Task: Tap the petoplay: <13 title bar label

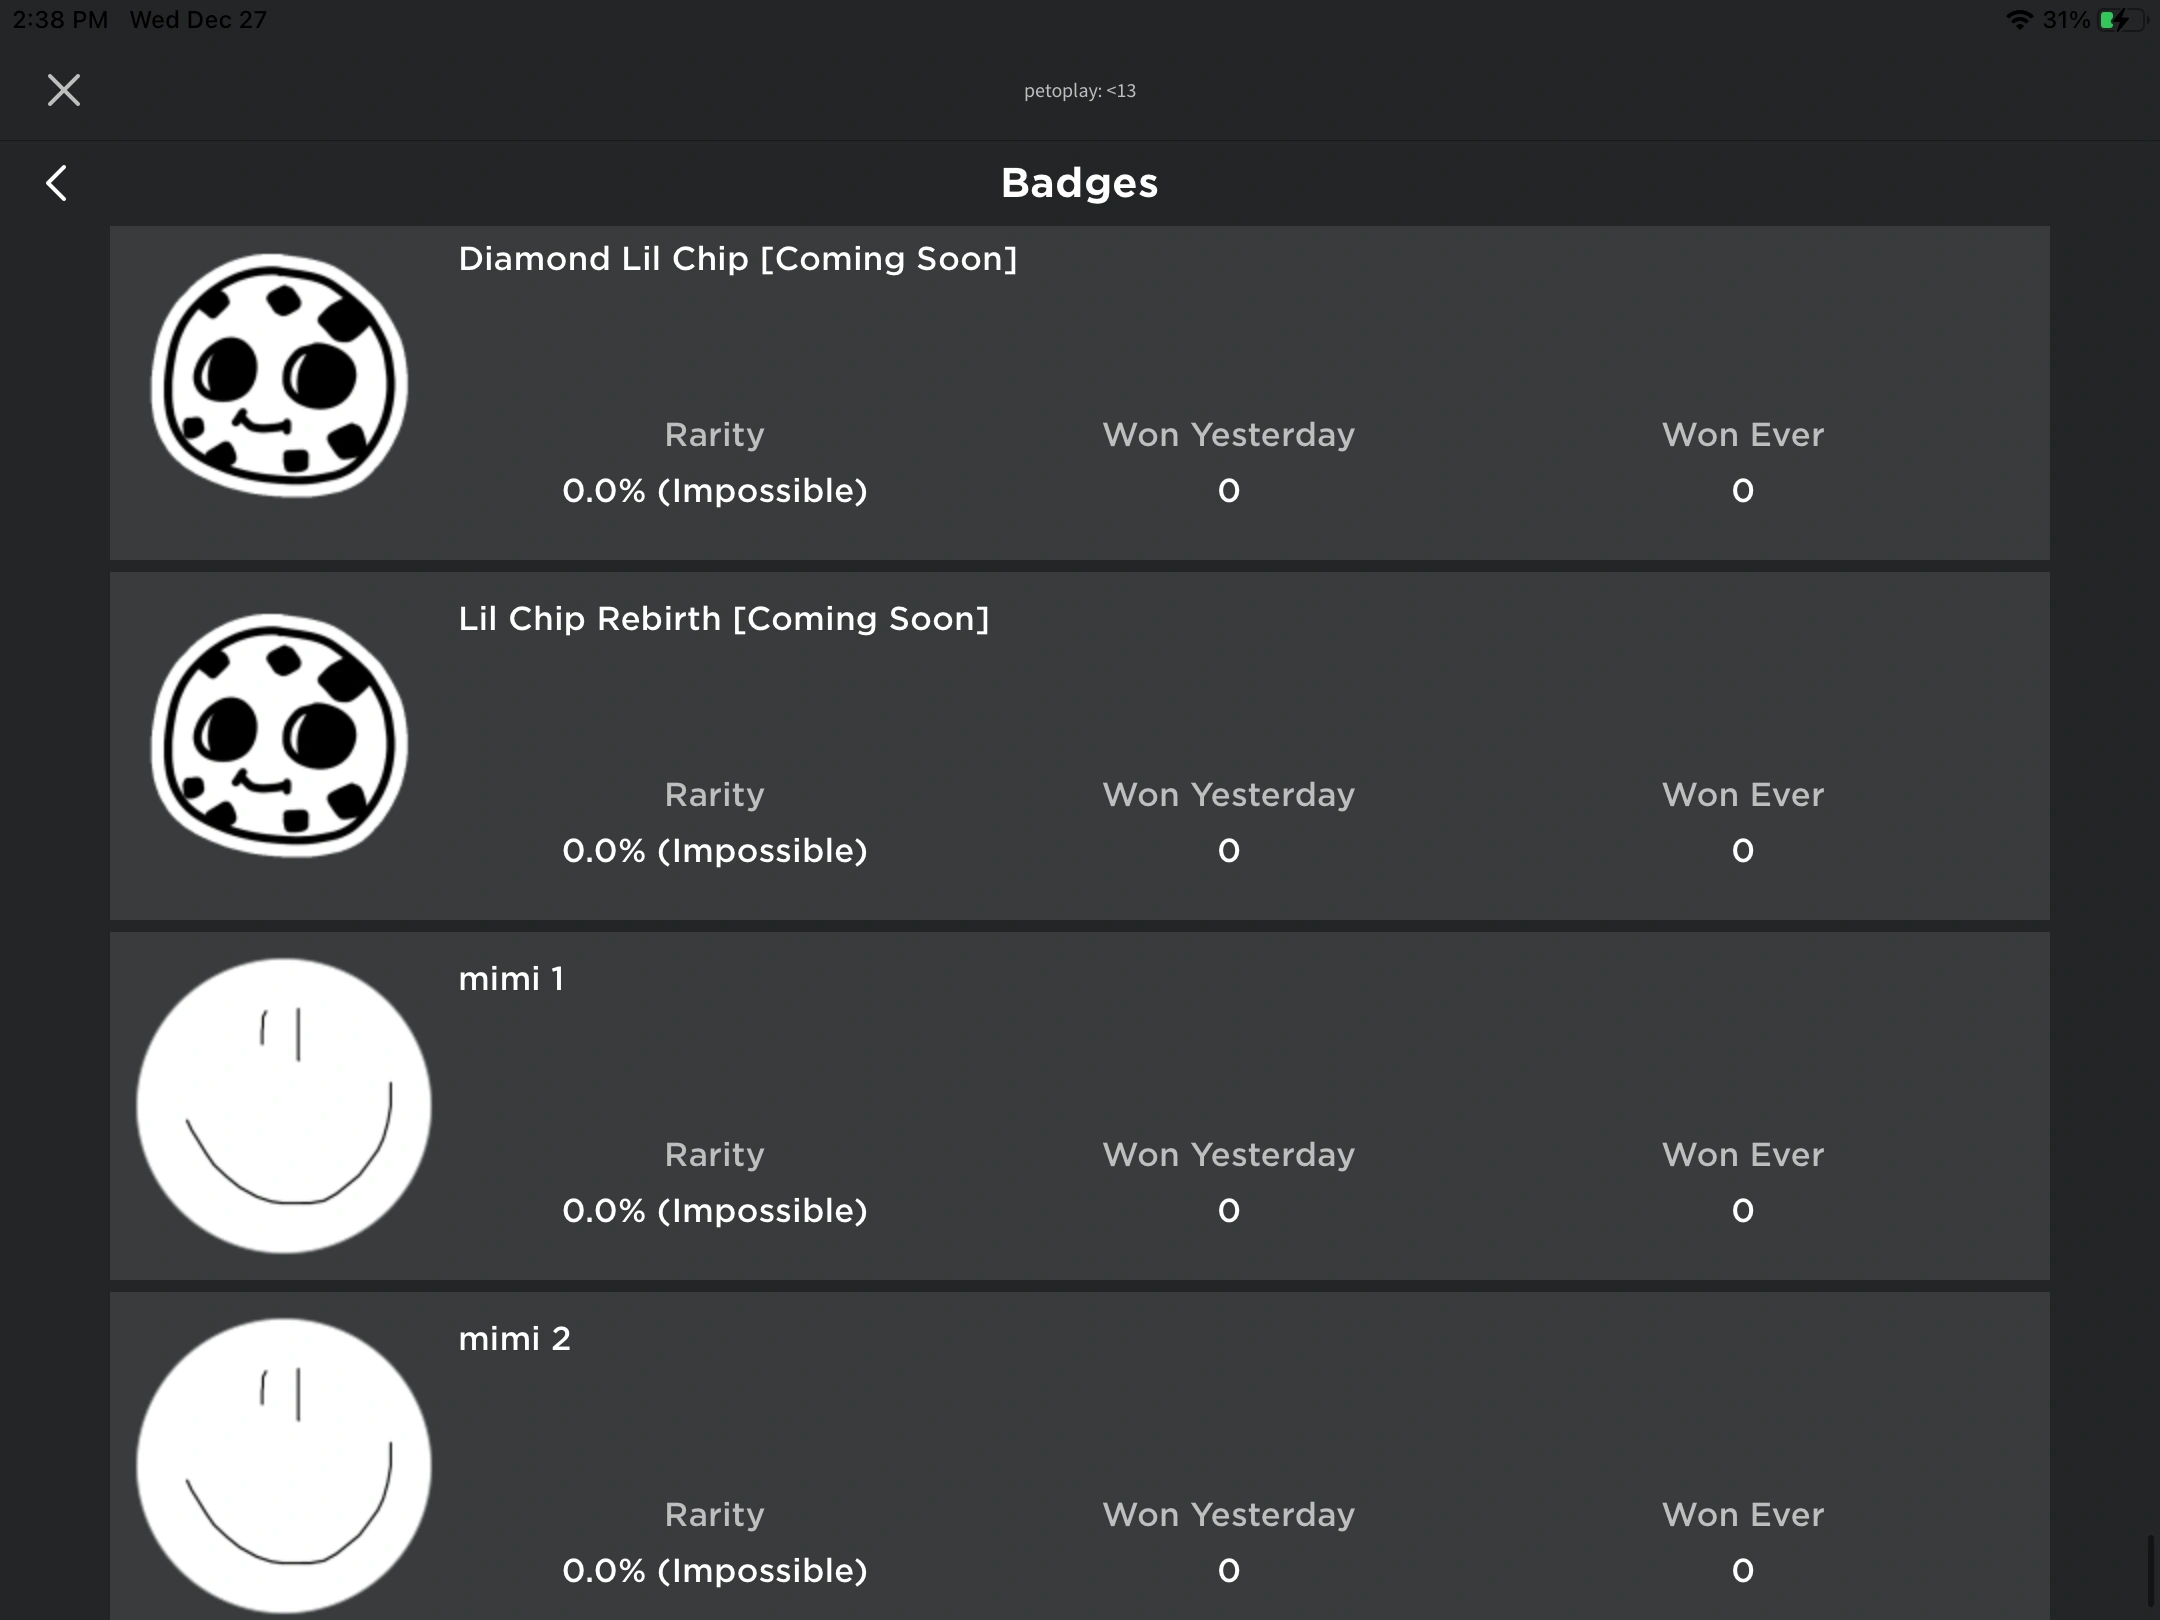Action: click(1080, 90)
